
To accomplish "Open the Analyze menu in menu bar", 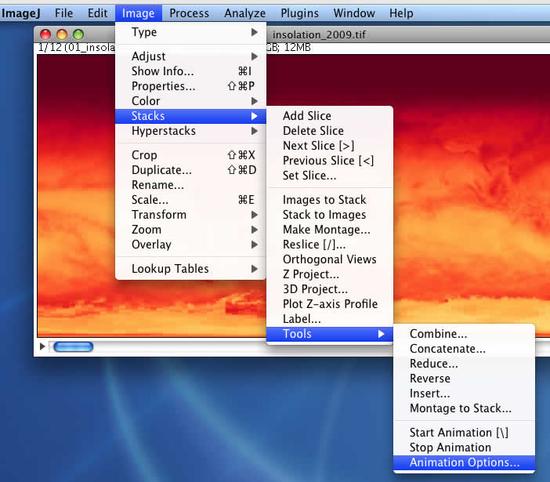I will tap(245, 13).
